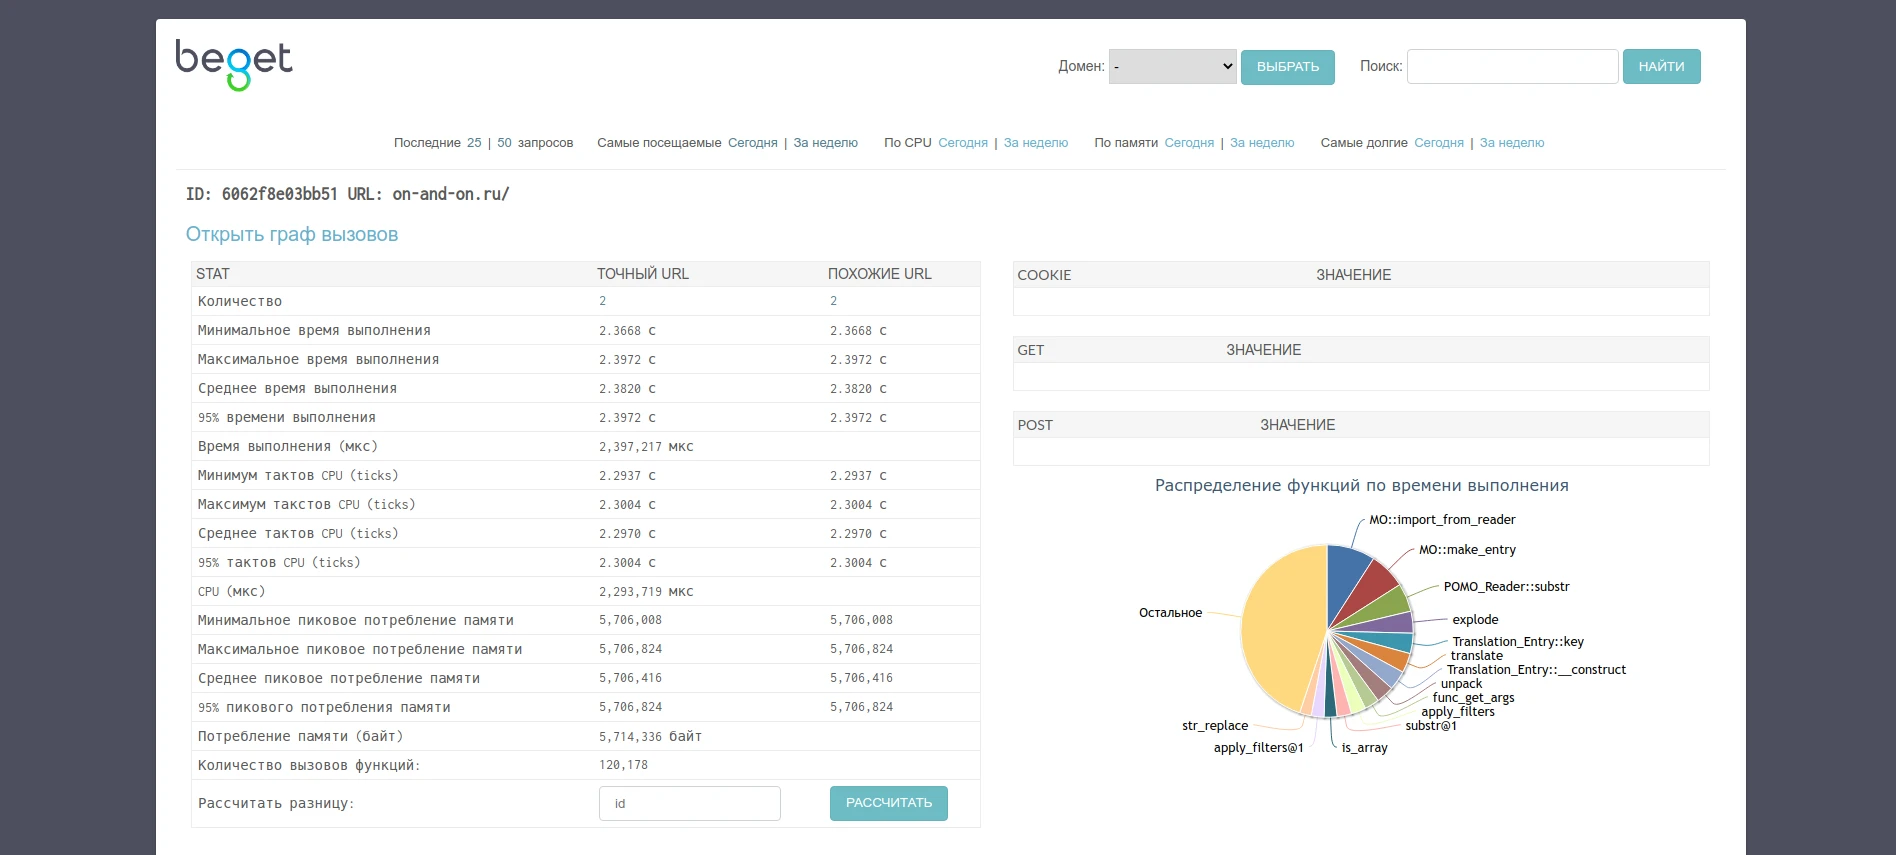This screenshot has width=1896, height=855.
Task: View По CPU Сегодня report
Action: click(x=962, y=143)
